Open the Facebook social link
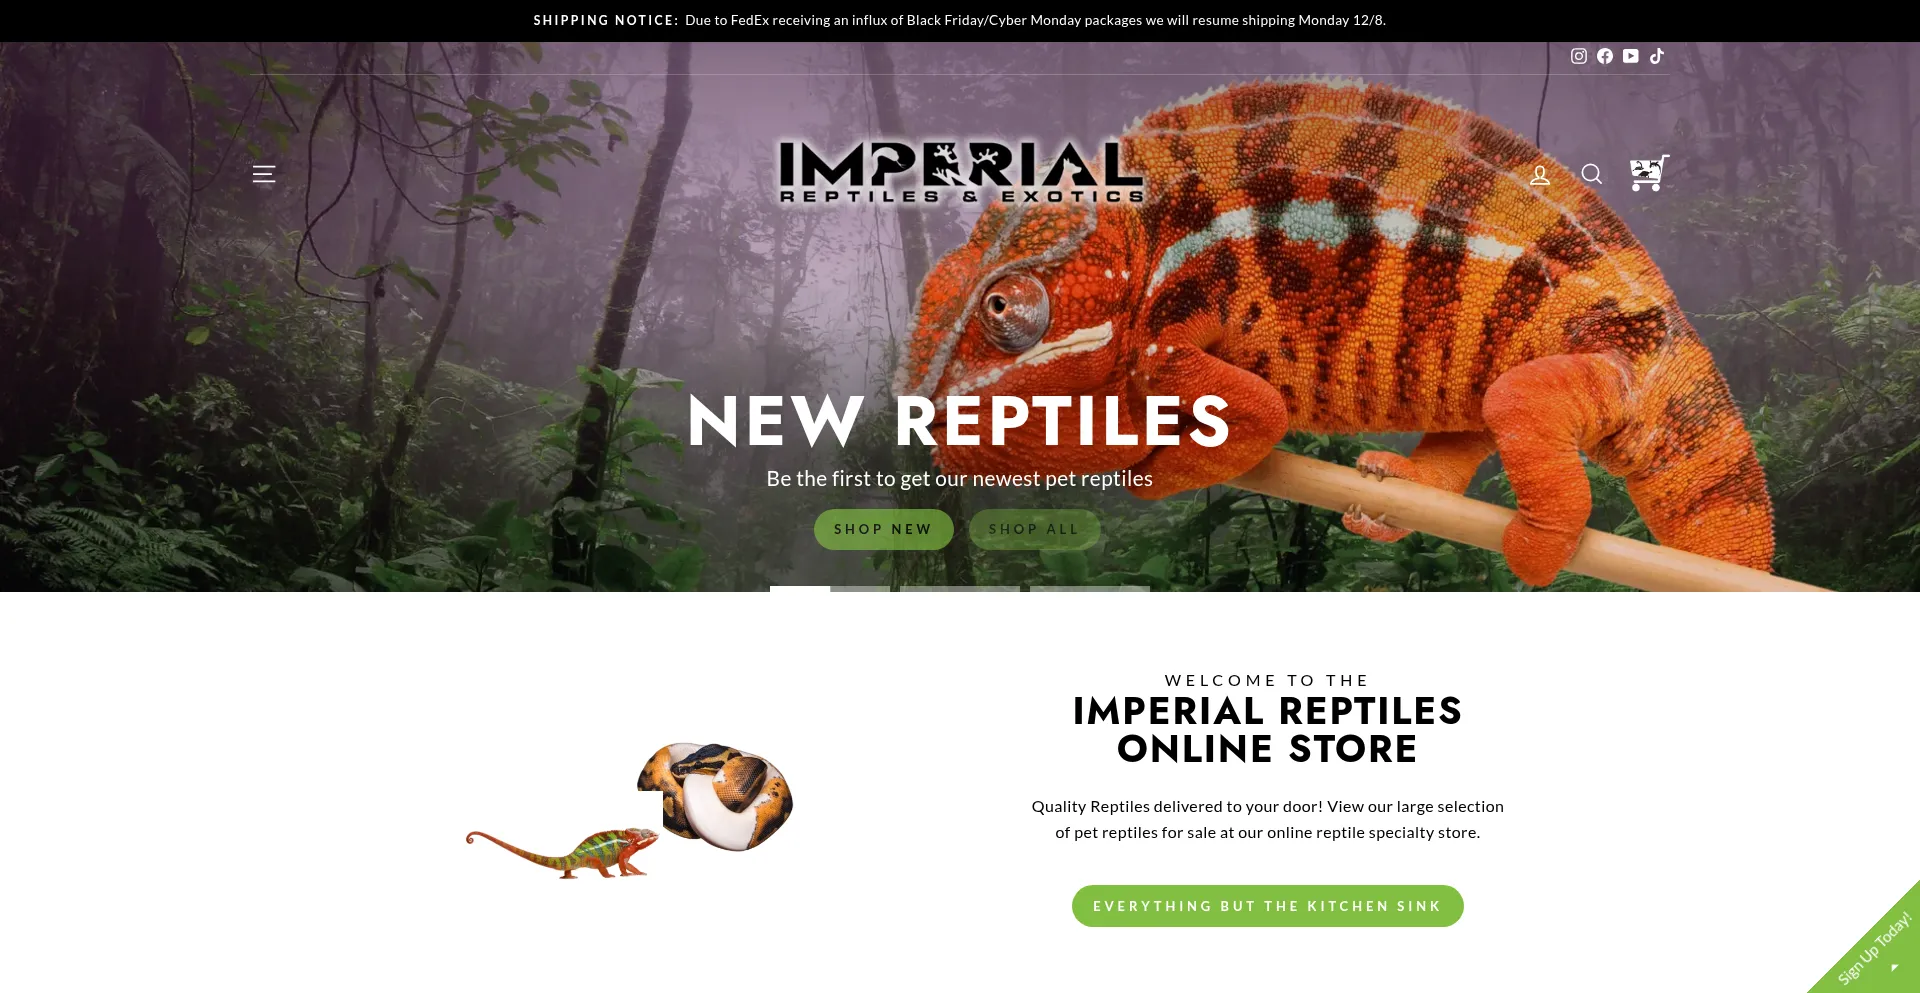 [x=1605, y=56]
